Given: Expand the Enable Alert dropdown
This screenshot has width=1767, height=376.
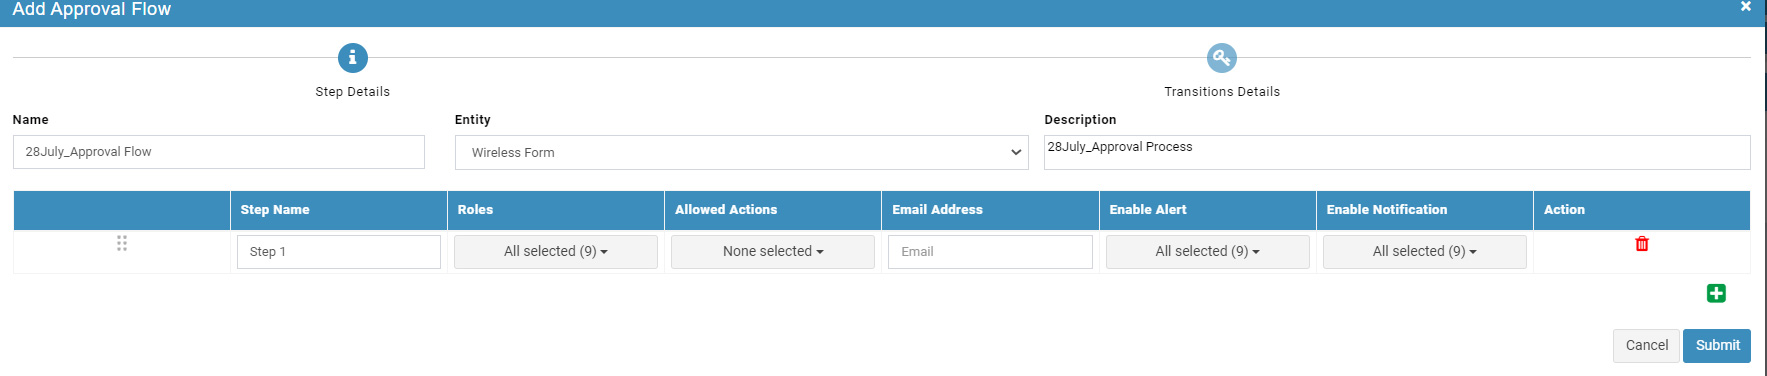Looking at the screenshot, I should coord(1207,252).
